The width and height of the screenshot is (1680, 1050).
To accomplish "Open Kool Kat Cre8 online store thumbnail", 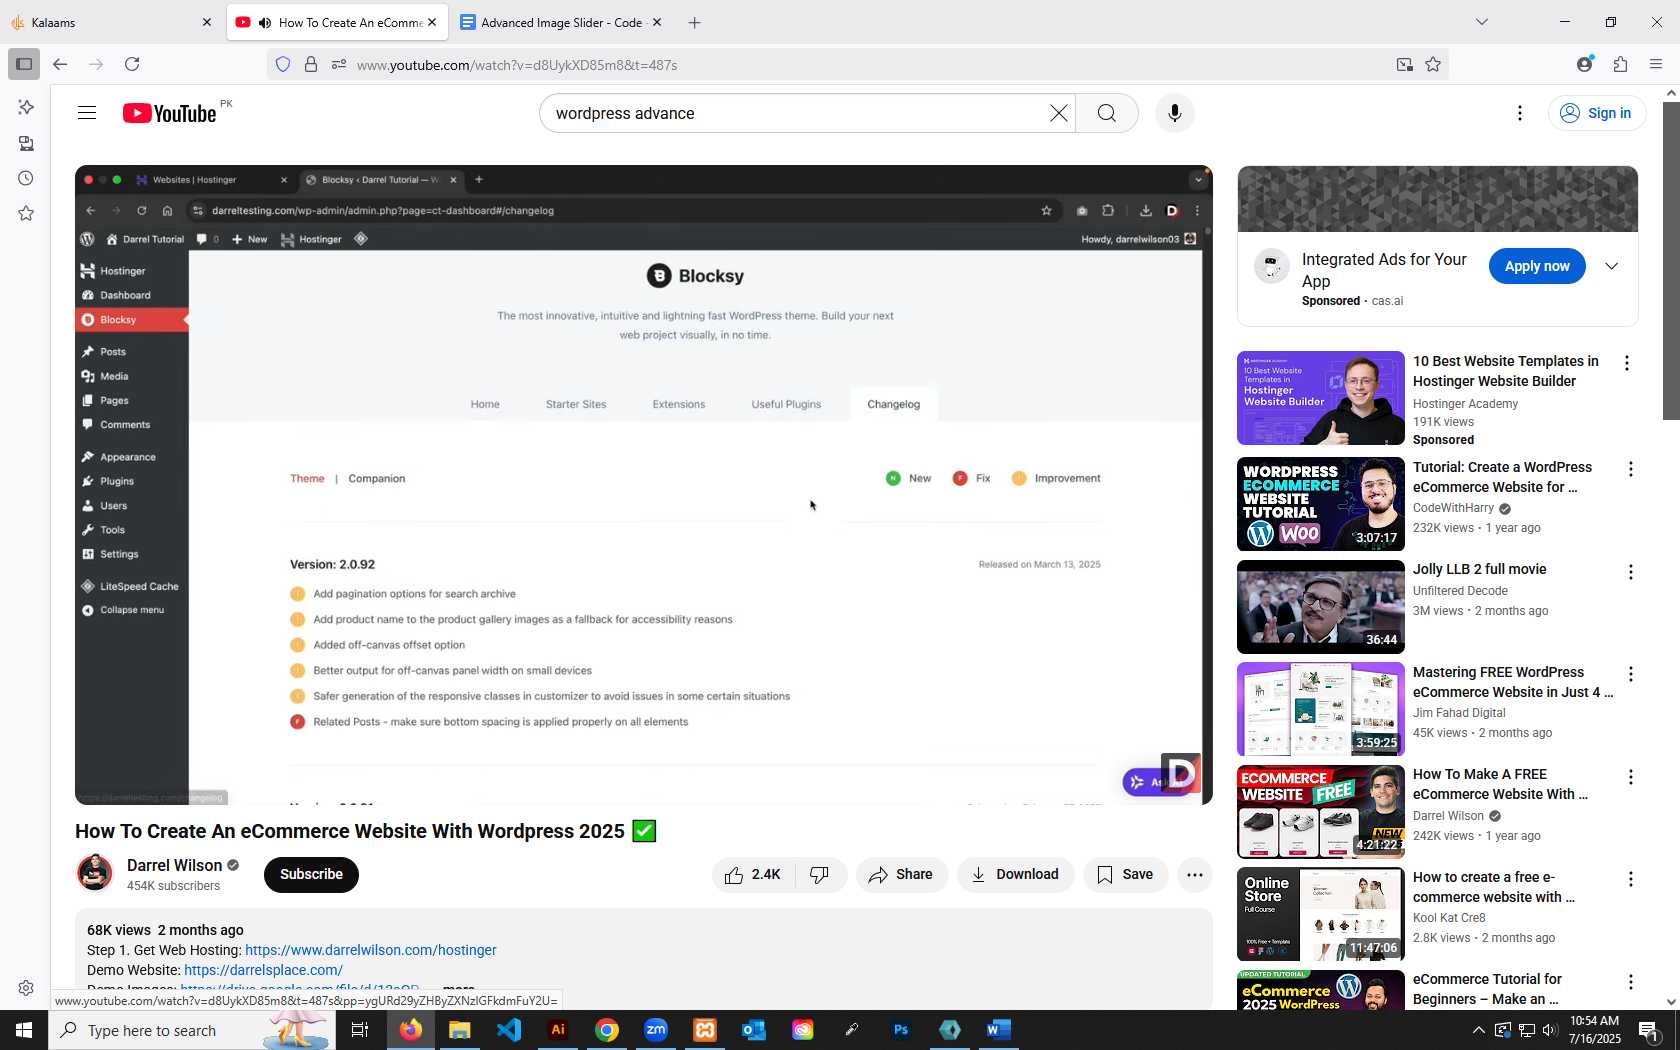I will pos(1320,915).
